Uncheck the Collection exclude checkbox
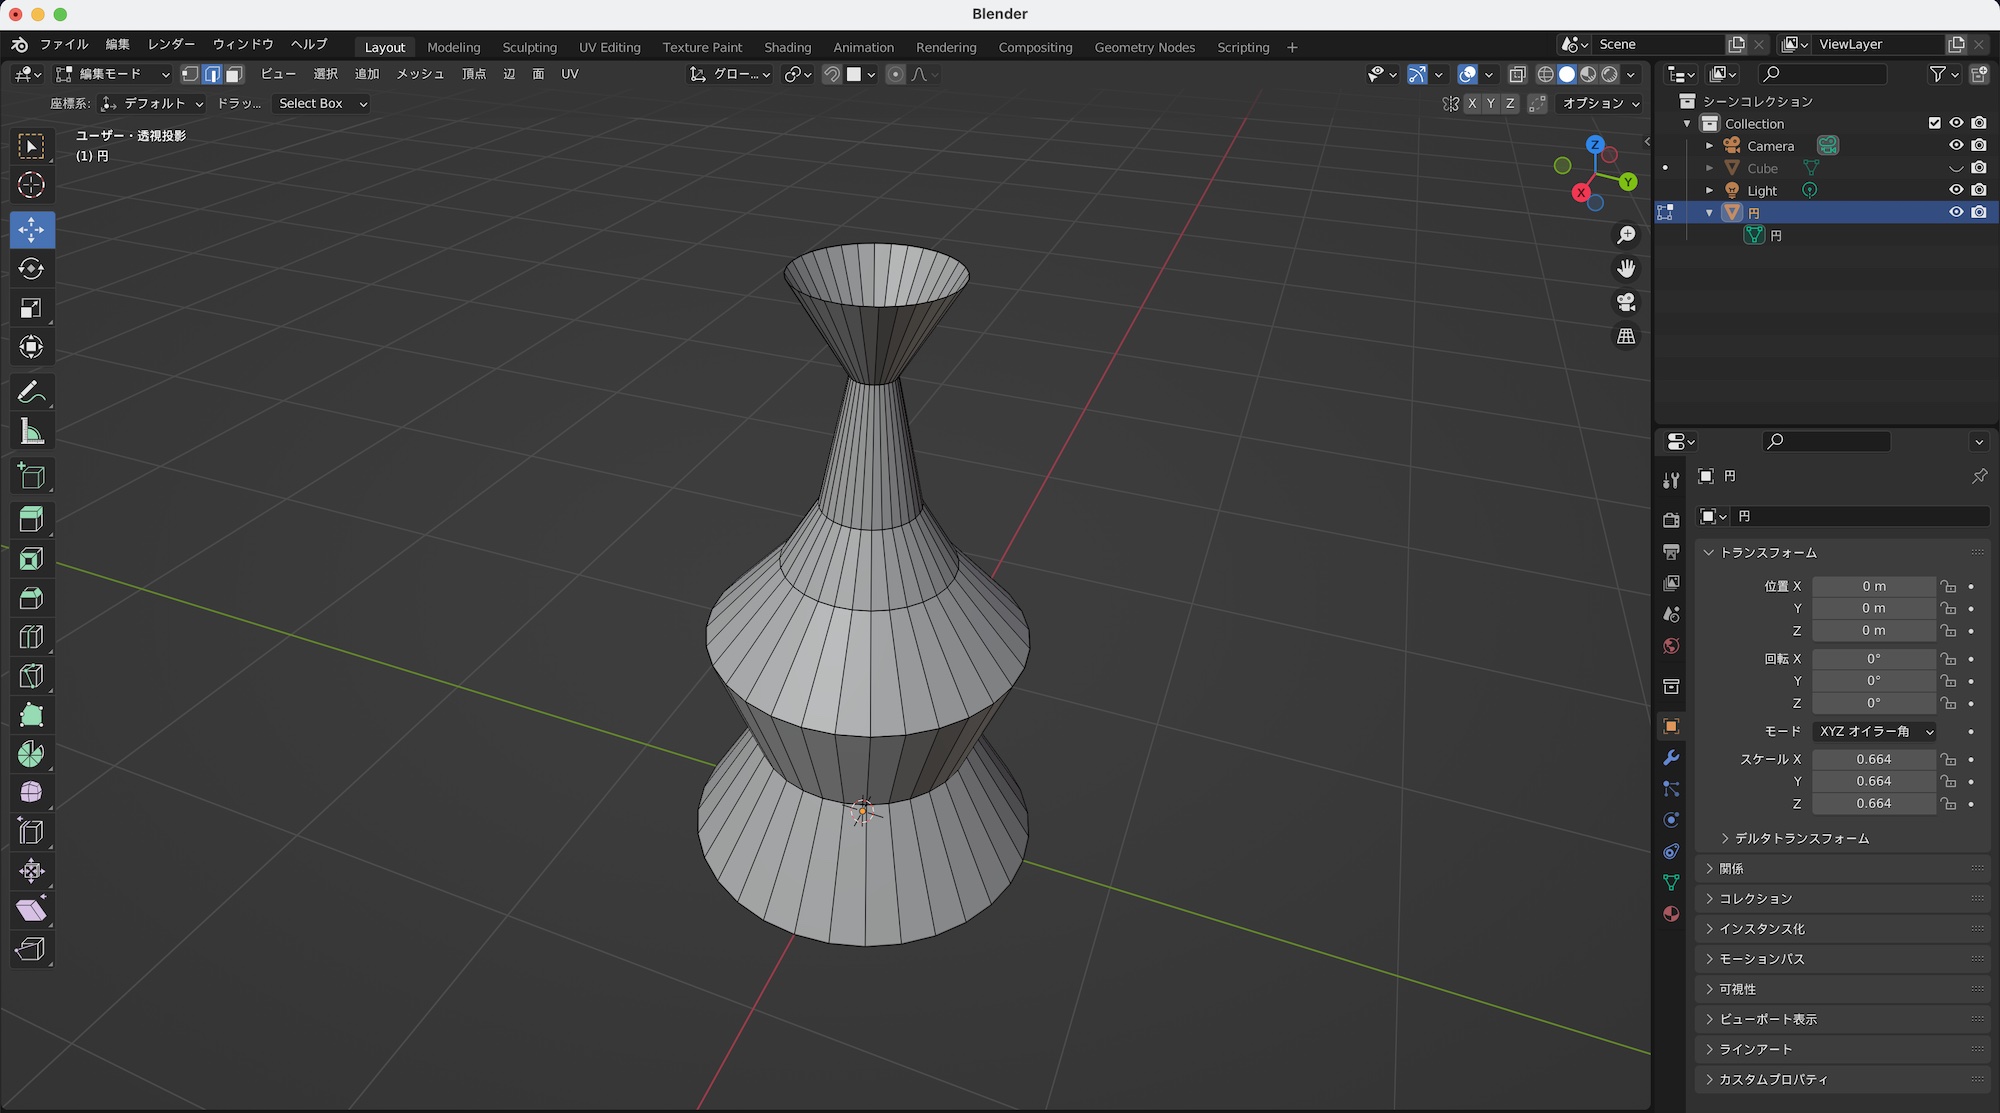2000x1113 pixels. pyautogui.click(x=1934, y=123)
